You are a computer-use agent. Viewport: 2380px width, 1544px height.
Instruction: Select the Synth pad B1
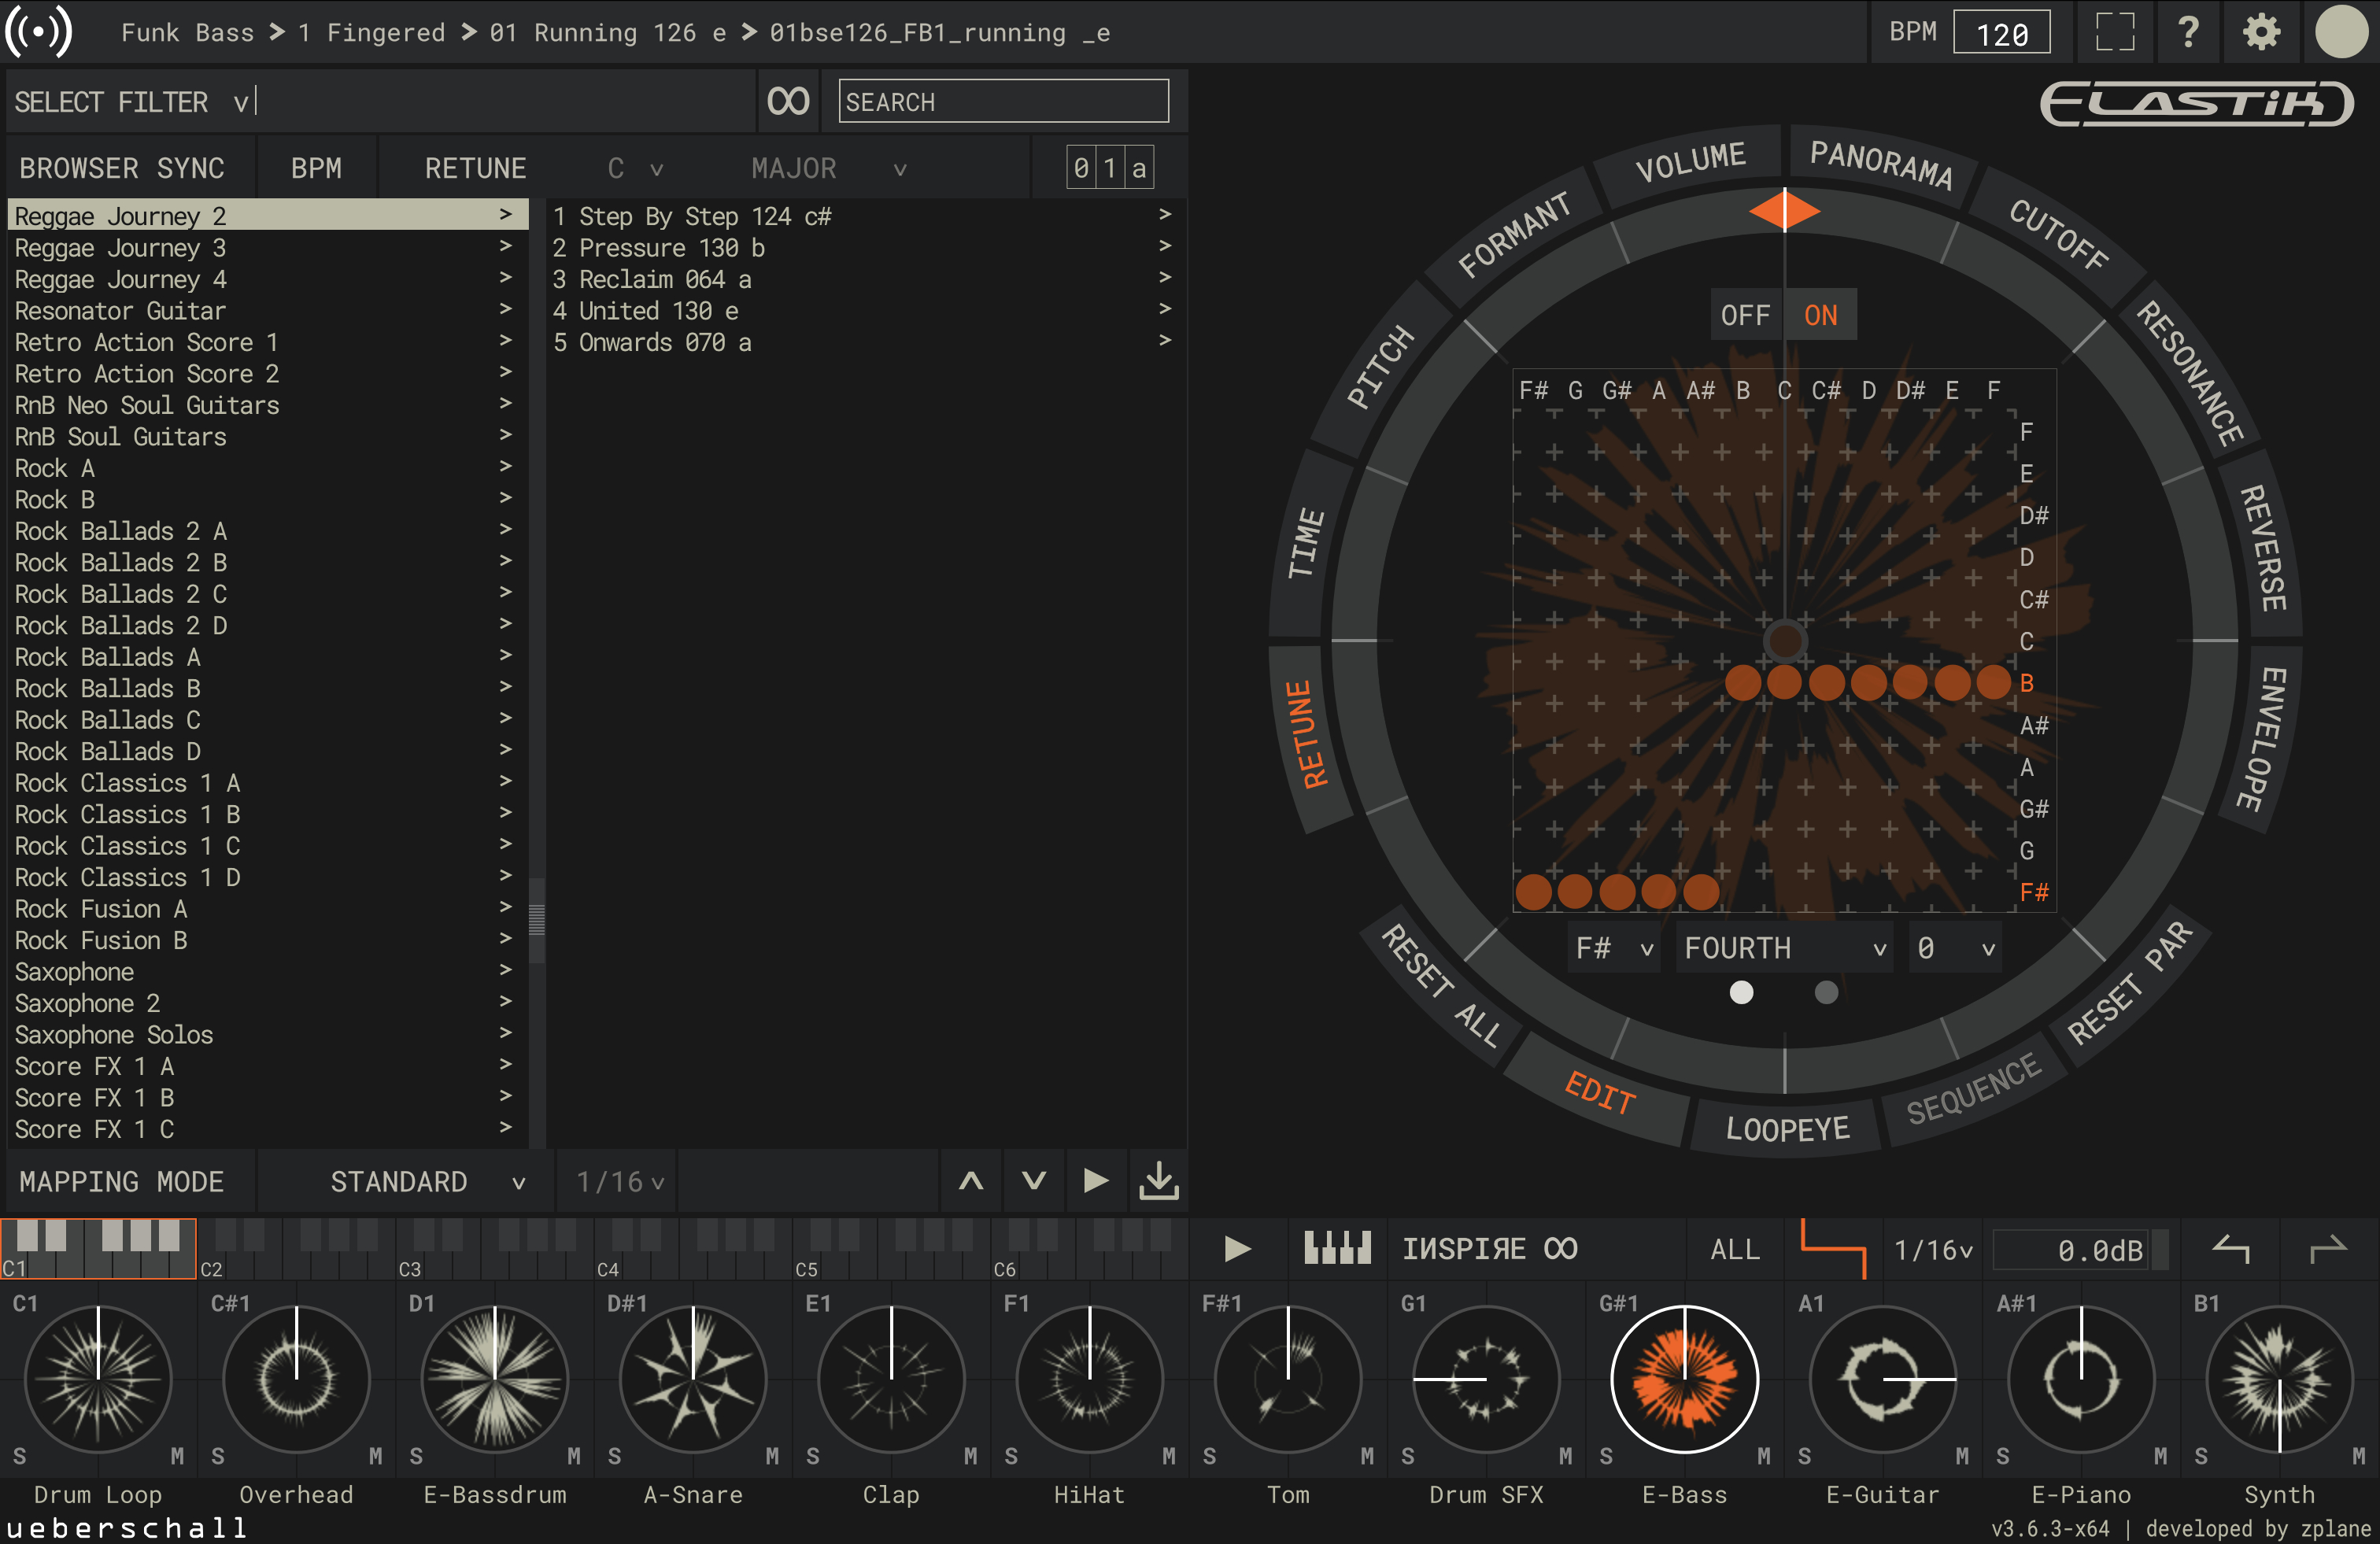[2279, 1379]
